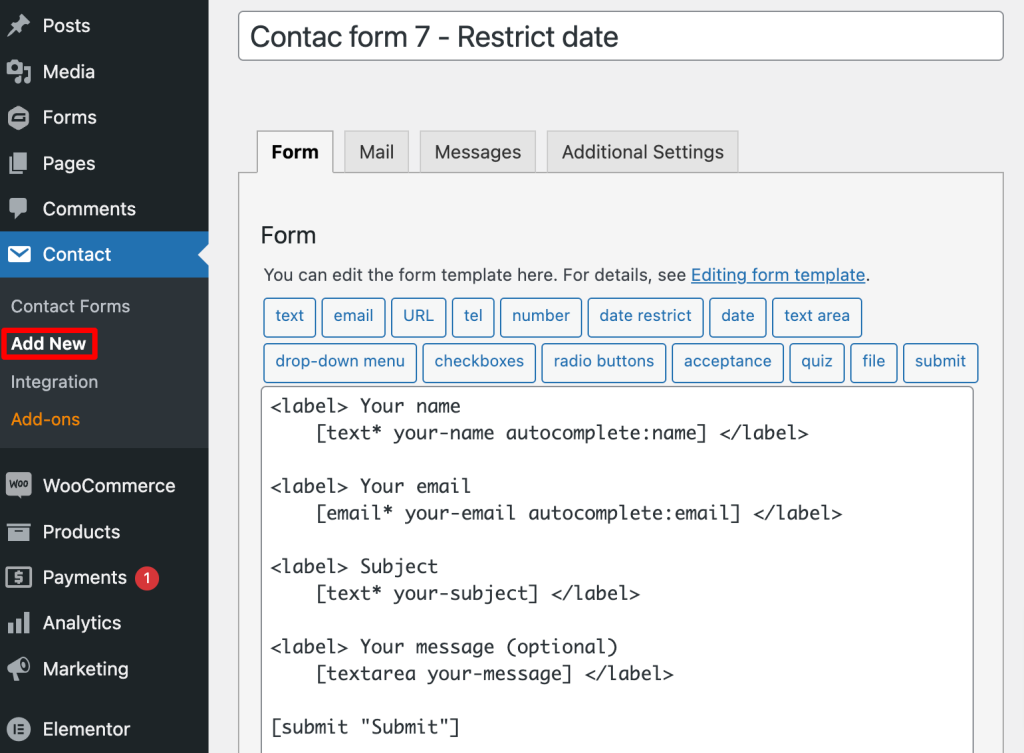Click Add New under Contact
The image size is (1024, 753).
(x=49, y=344)
